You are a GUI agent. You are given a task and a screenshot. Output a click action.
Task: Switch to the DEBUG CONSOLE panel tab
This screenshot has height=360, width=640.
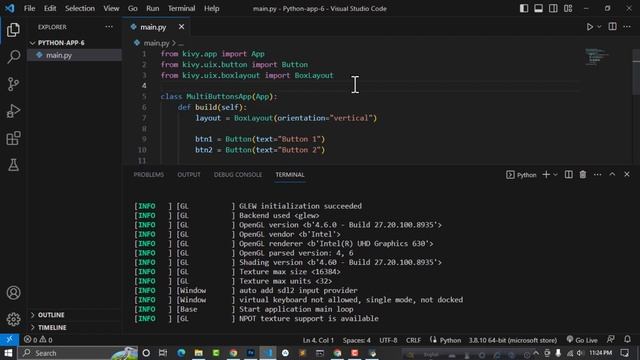[238, 175]
